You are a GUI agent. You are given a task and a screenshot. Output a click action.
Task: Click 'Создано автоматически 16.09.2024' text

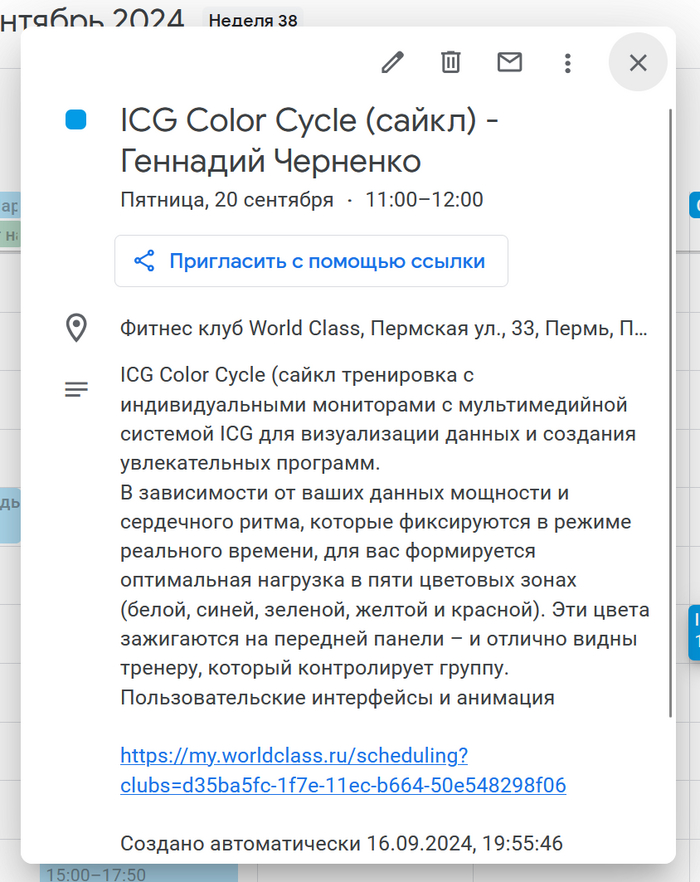[x=342, y=843]
